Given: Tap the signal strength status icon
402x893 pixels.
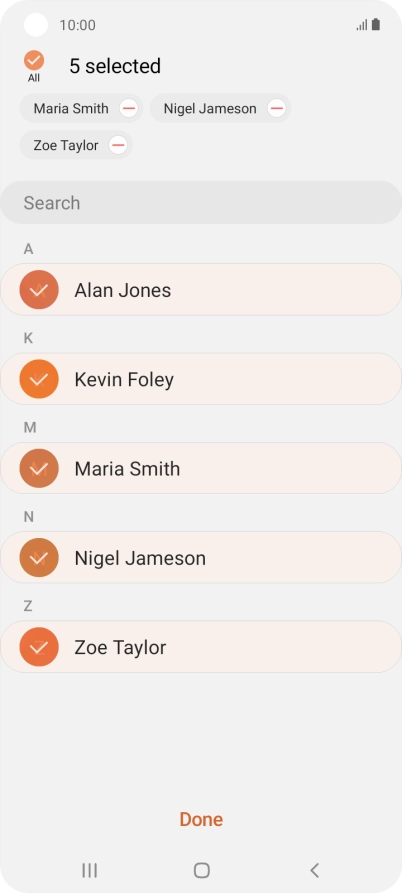Looking at the screenshot, I should pyautogui.click(x=362, y=25).
